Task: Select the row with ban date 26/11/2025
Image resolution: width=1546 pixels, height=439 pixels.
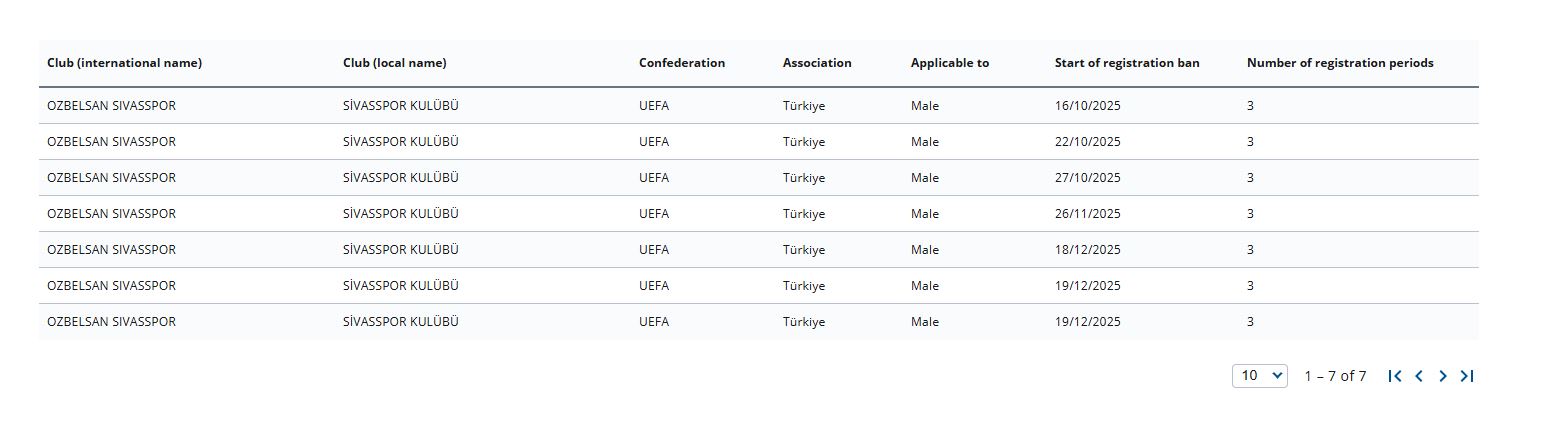Action: (1087, 214)
